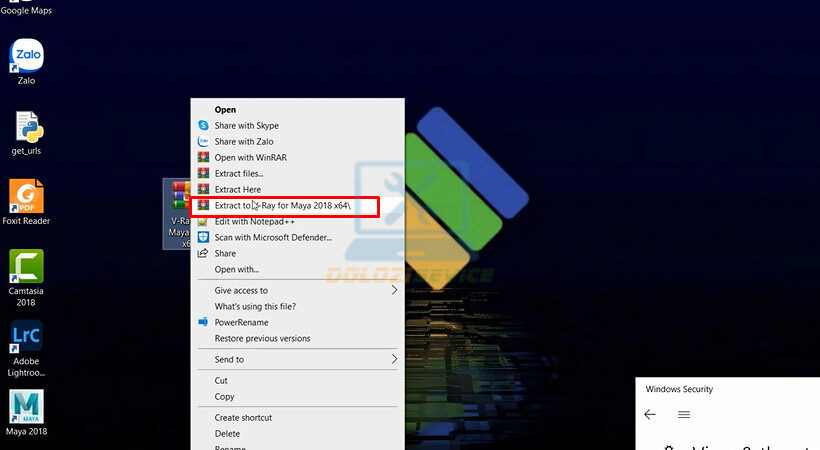Choose PowerRename in the context menu
Image resolution: width=820 pixels, height=450 pixels.
[x=241, y=322]
